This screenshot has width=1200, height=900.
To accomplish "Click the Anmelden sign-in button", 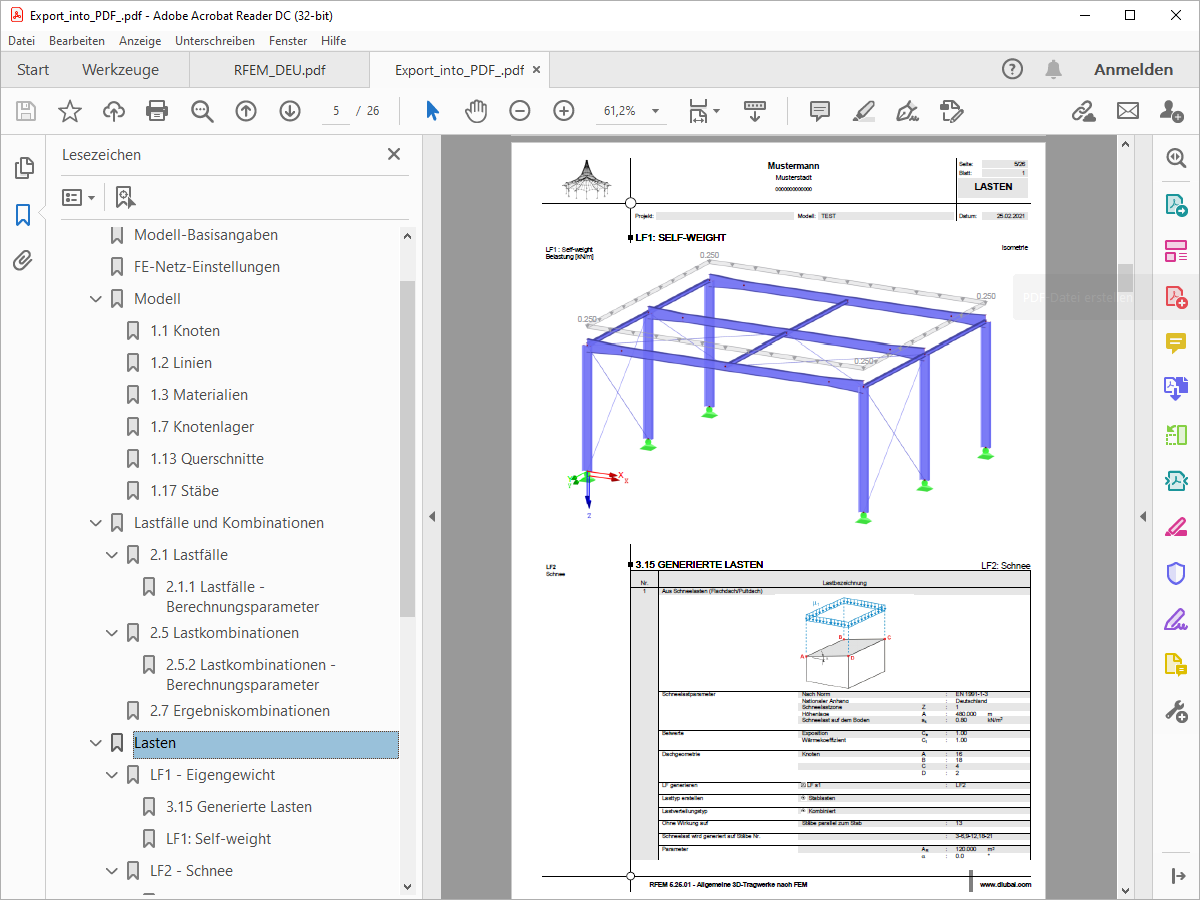I will (x=1134, y=69).
